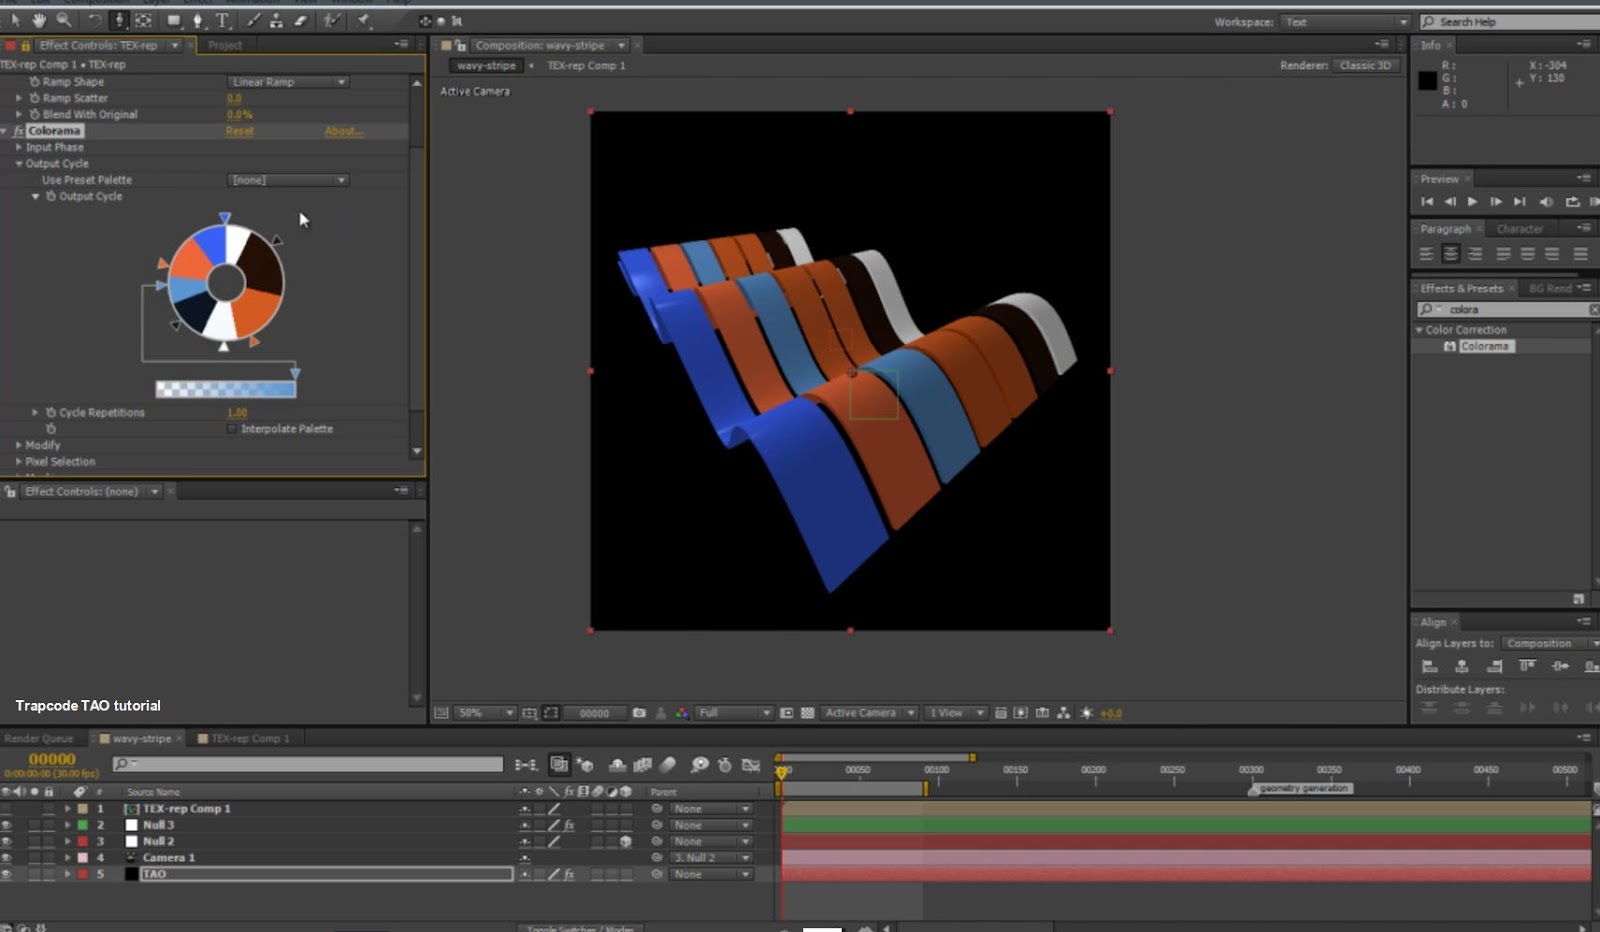Open the viewer resolution Full dropdown
The width and height of the screenshot is (1600, 932).
point(734,713)
